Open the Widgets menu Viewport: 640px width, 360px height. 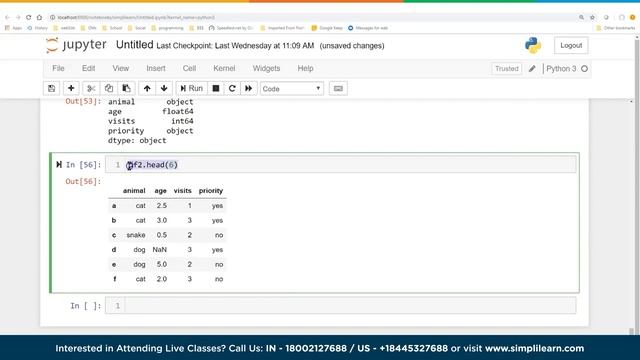(x=267, y=68)
